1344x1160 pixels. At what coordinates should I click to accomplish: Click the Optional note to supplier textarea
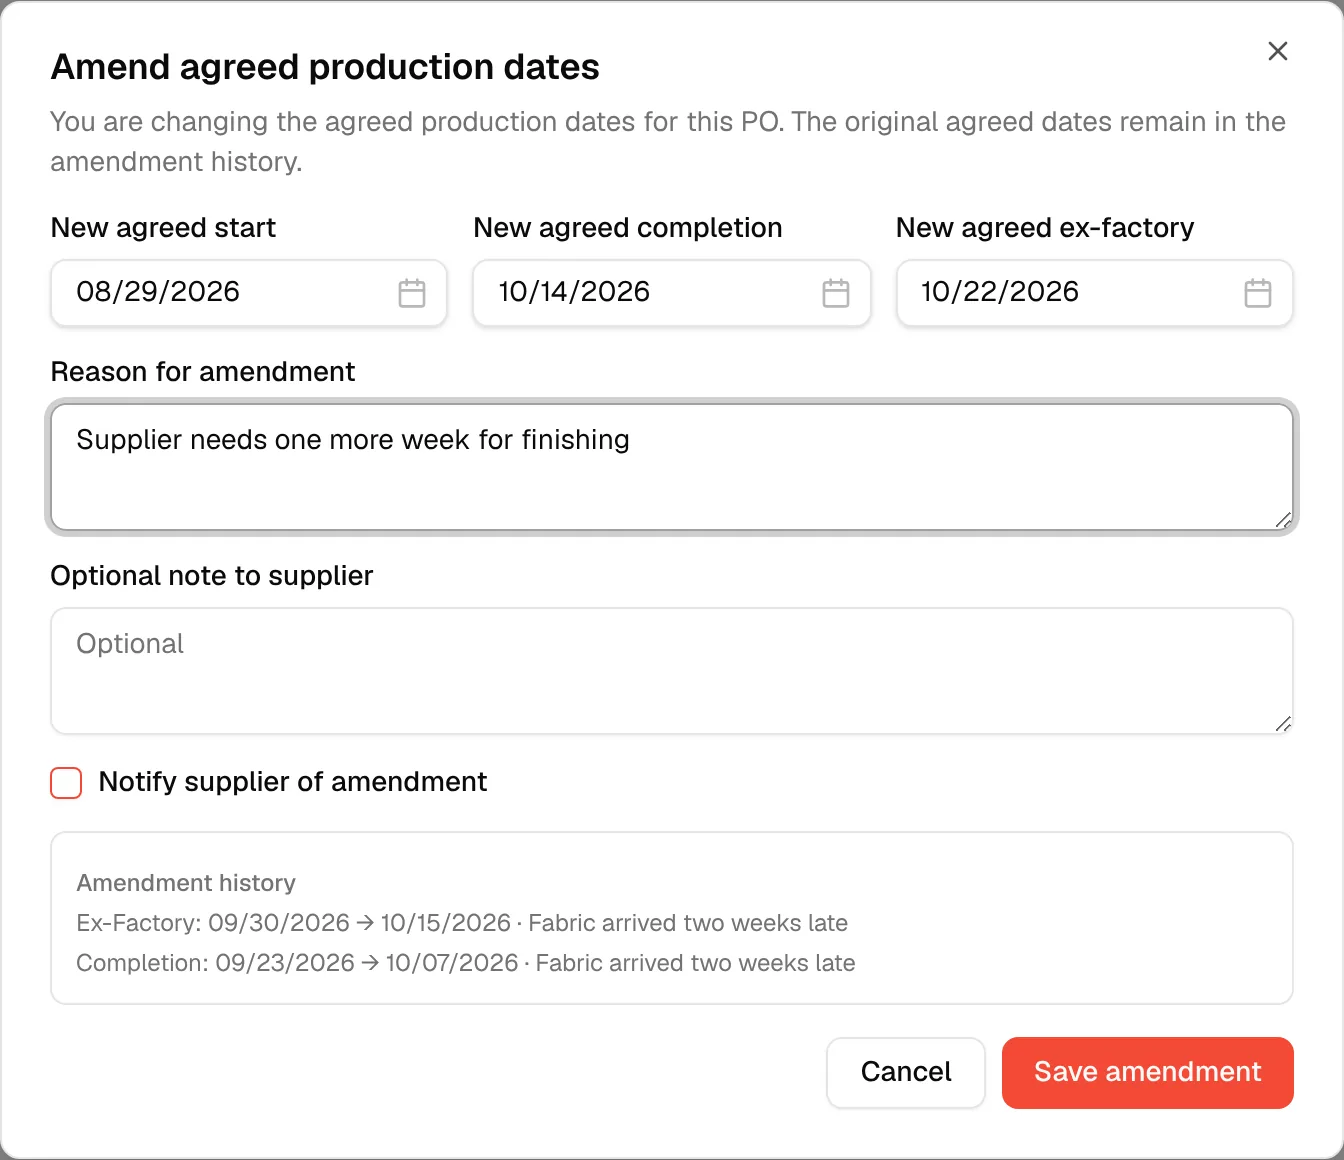(x=672, y=671)
